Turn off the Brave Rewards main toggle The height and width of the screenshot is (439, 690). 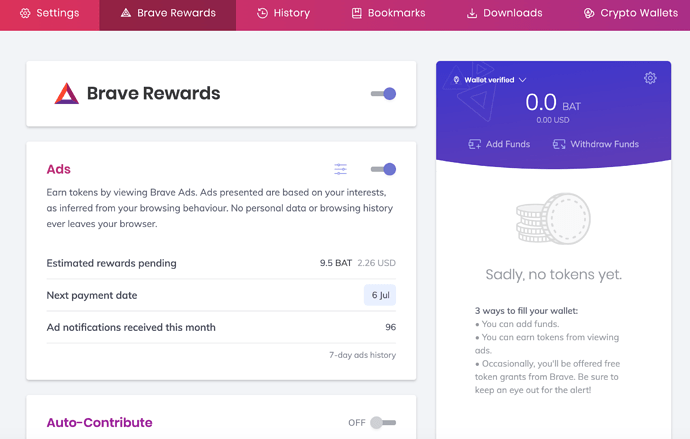(x=383, y=94)
